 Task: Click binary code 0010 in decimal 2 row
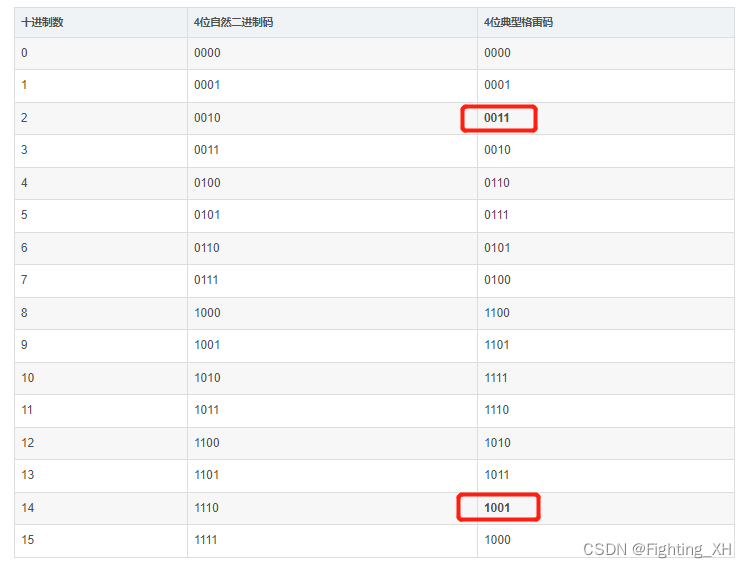pyautogui.click(x=207, y=118)
